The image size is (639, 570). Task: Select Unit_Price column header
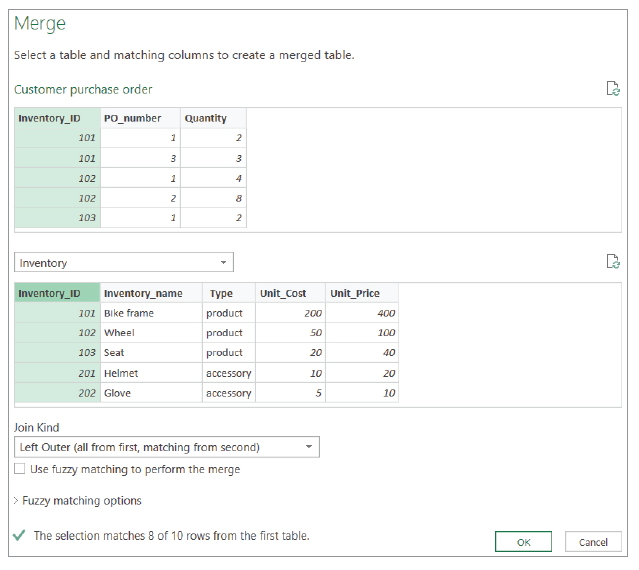(x=363, y=293)
